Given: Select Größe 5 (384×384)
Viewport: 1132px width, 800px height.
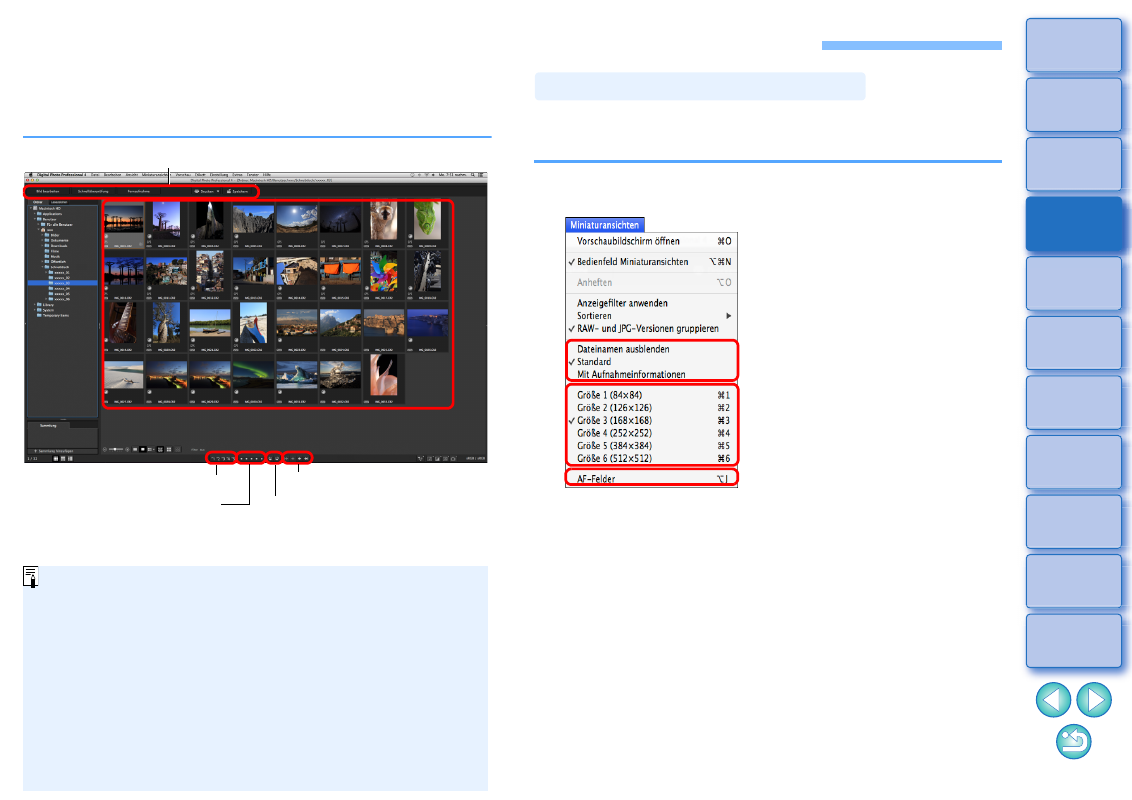Looking at the screenshot, I should tap(651, 445).
